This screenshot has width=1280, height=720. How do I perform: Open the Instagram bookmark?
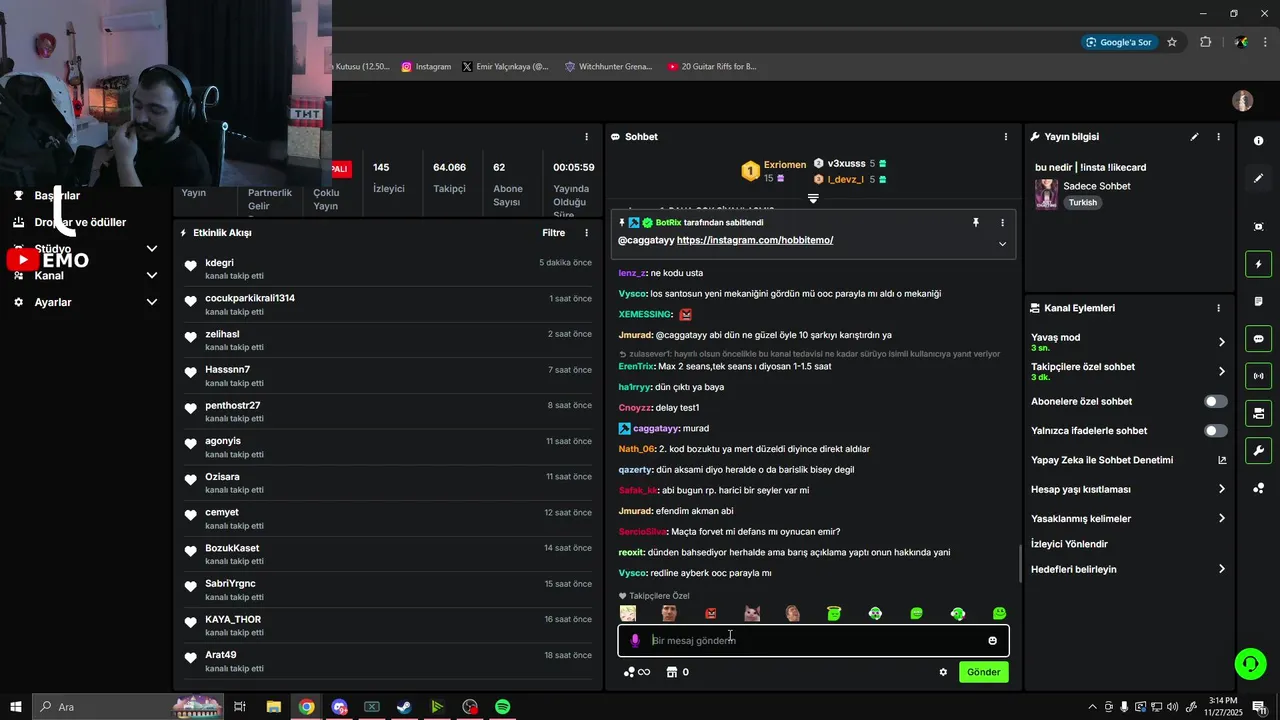[x=426, y=67]
